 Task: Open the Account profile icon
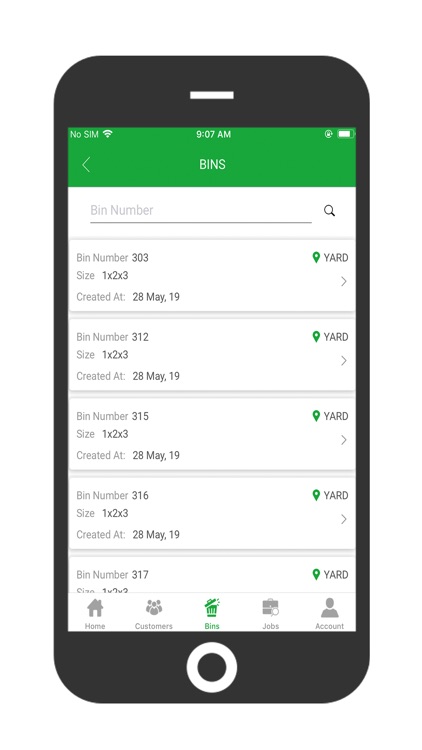(x=329, y=607)
